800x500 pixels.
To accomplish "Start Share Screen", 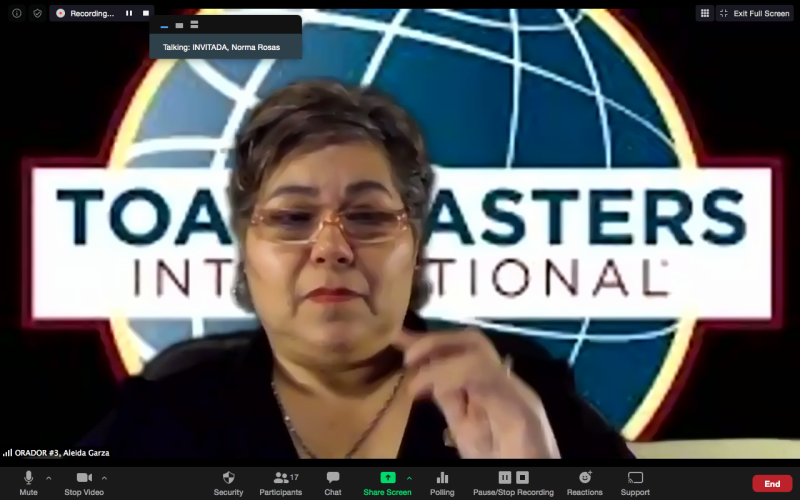I will click(387, 484).
